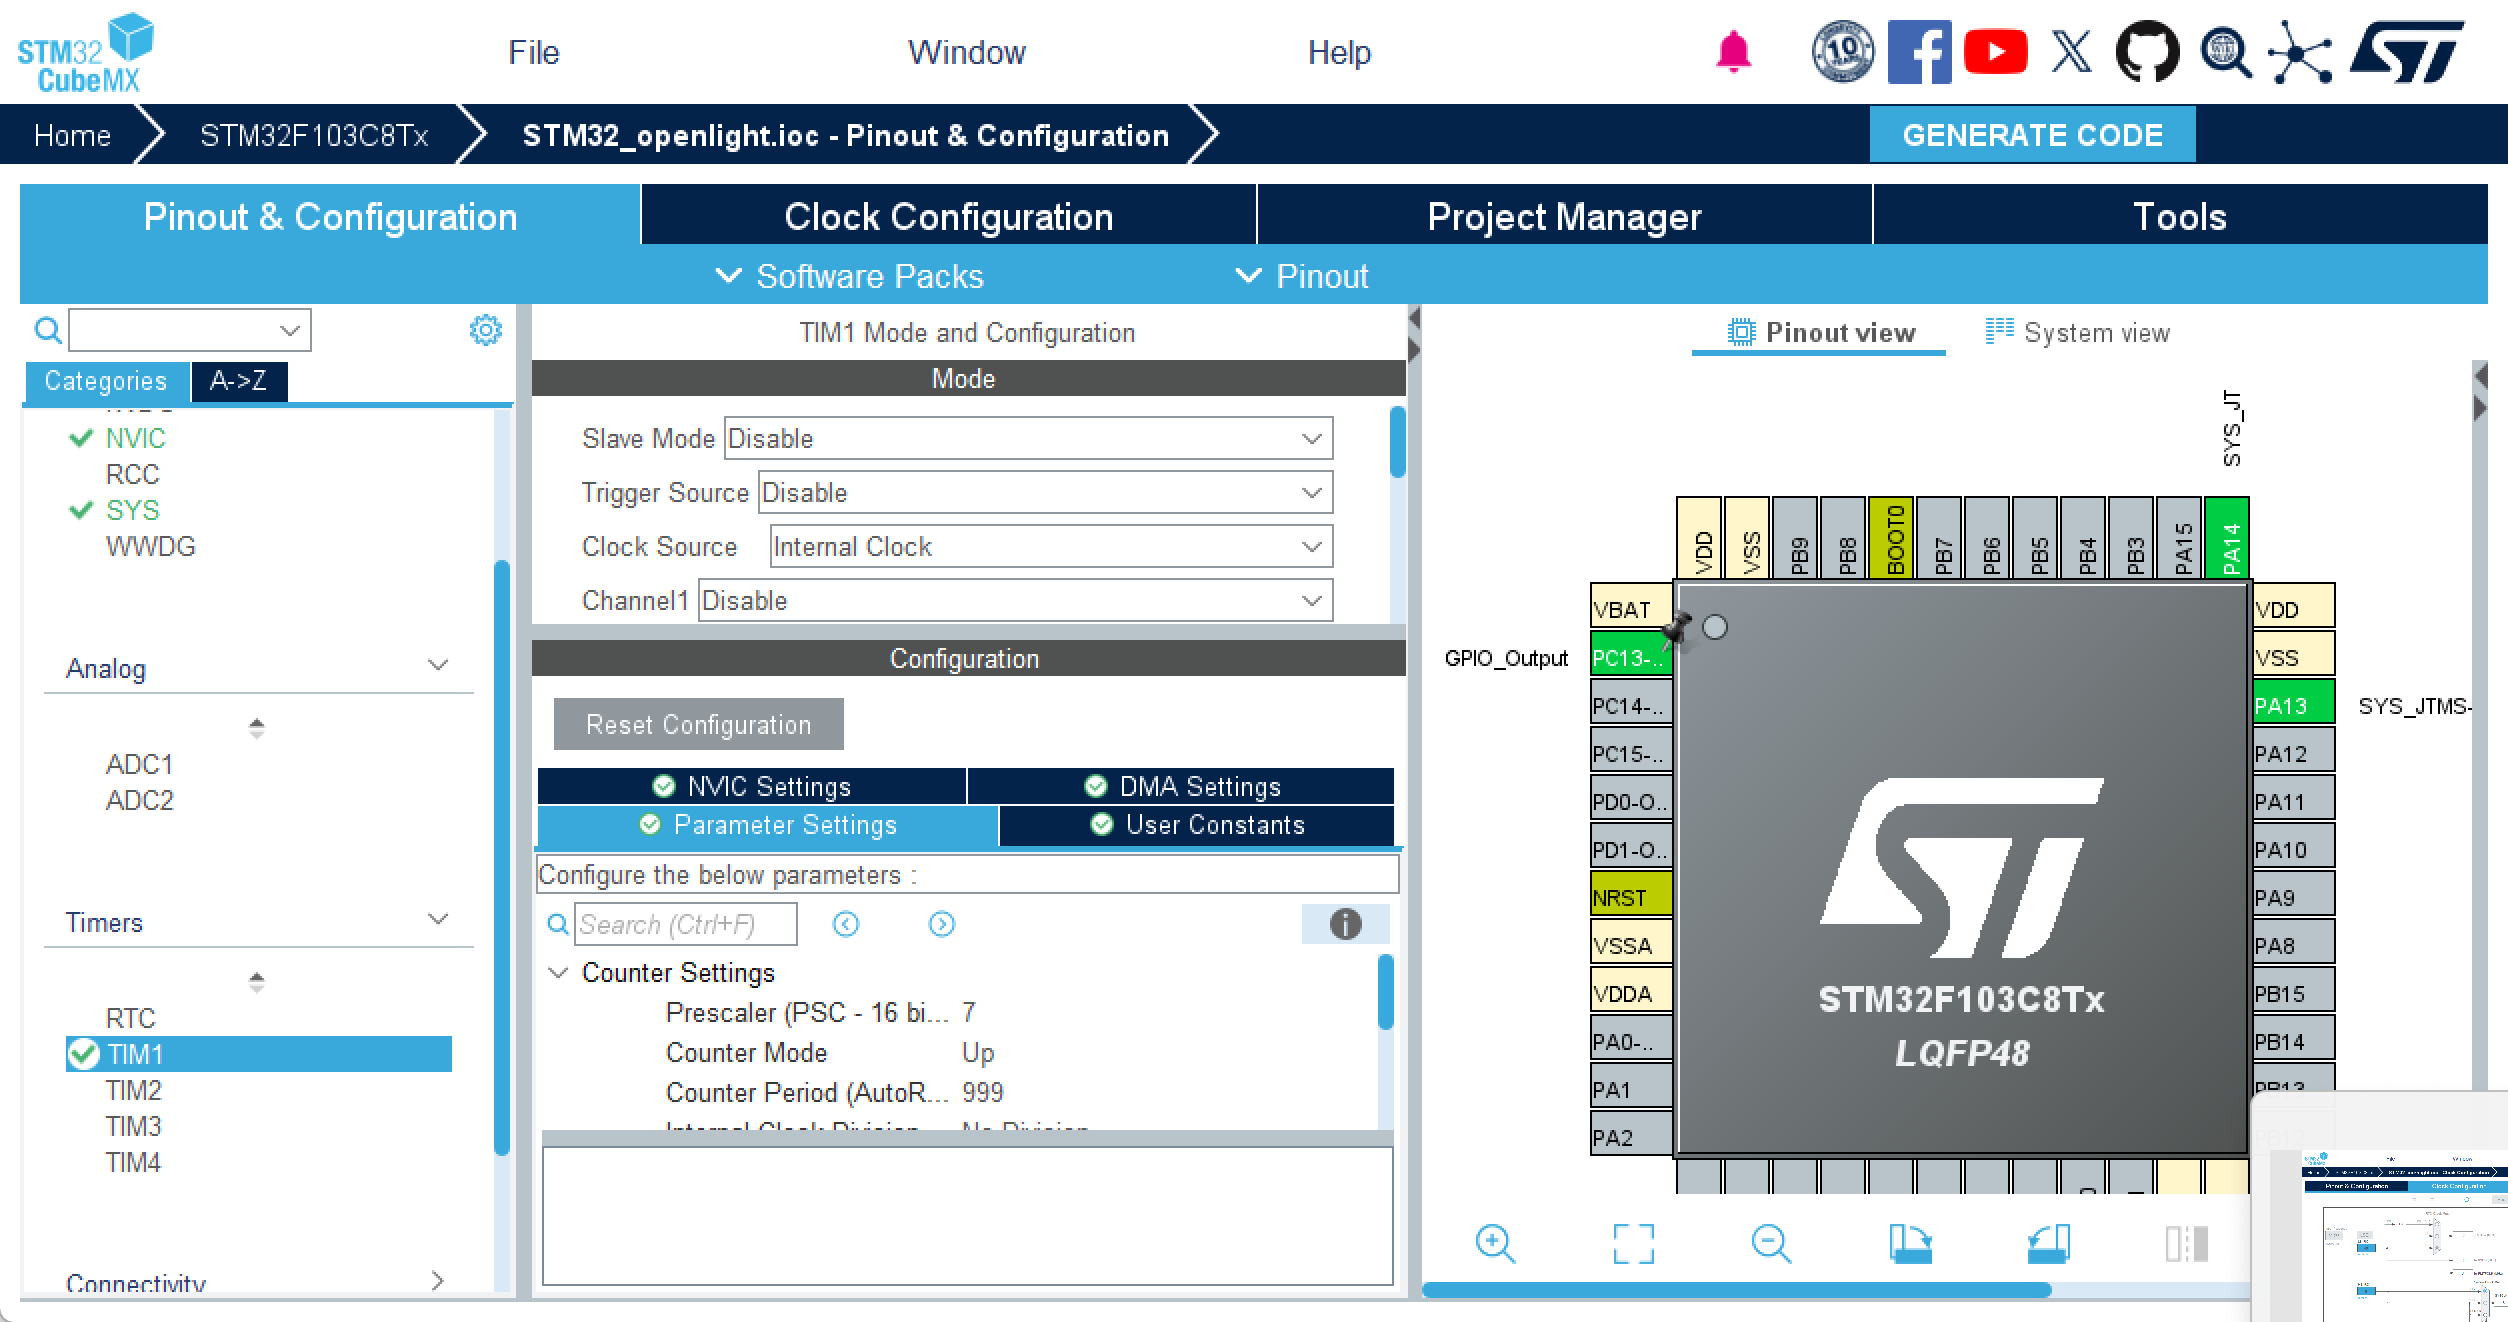Click the ST logo icon in the header
This screenshot has height=1322, width=2508.
click(2406, 51)
